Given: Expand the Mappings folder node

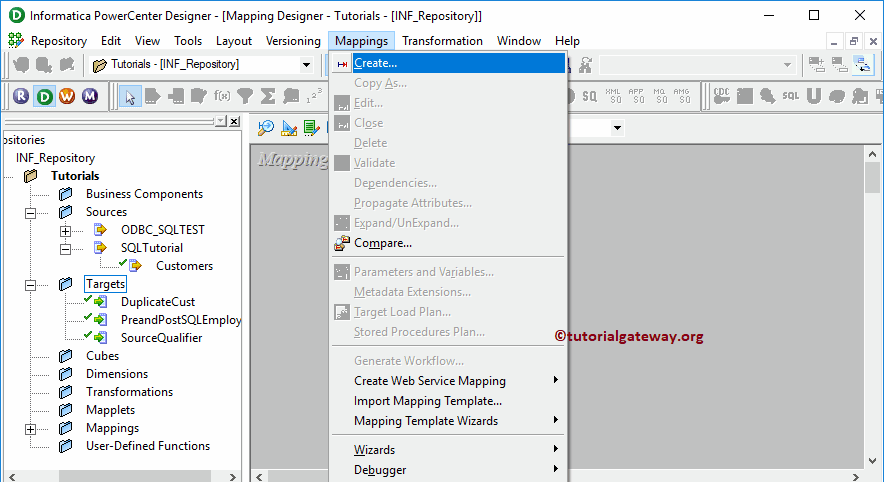Looking at the screenshot, I should (30, 430).
